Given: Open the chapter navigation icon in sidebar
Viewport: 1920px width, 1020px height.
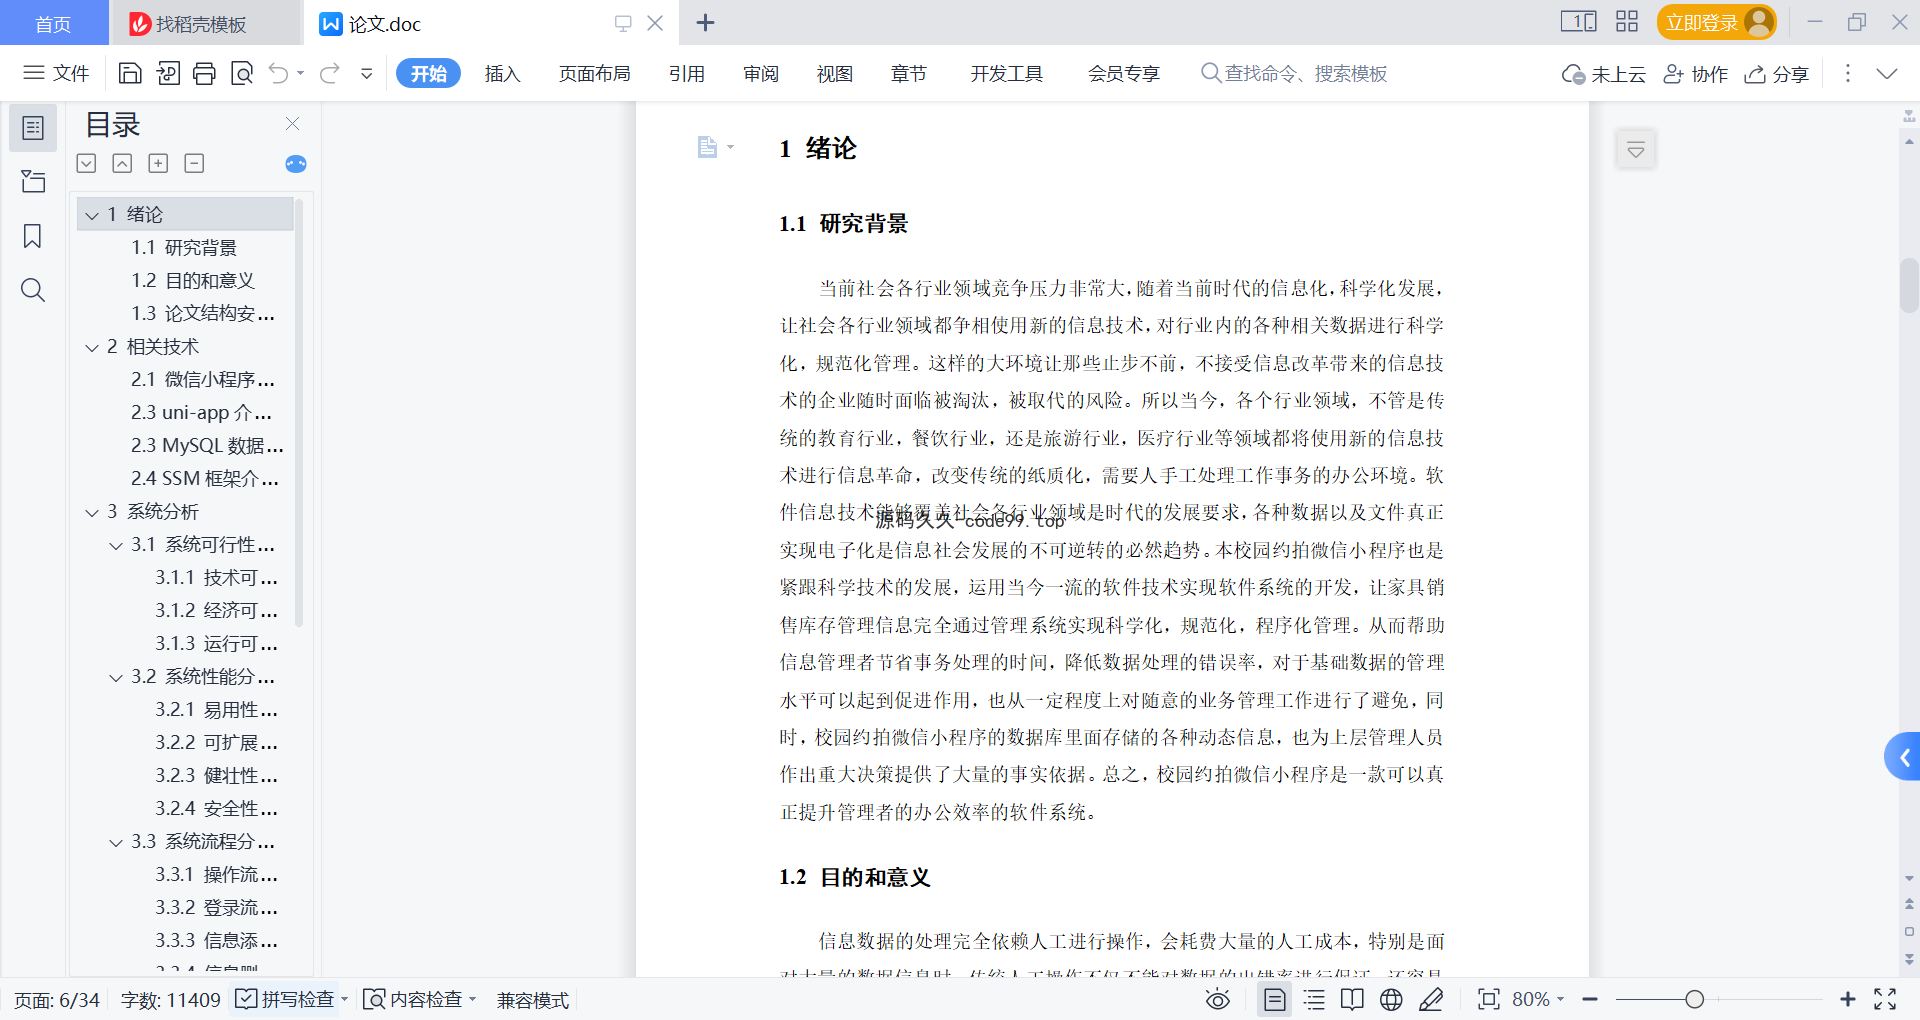Looking at the screenshot, I should pos(33,181).
